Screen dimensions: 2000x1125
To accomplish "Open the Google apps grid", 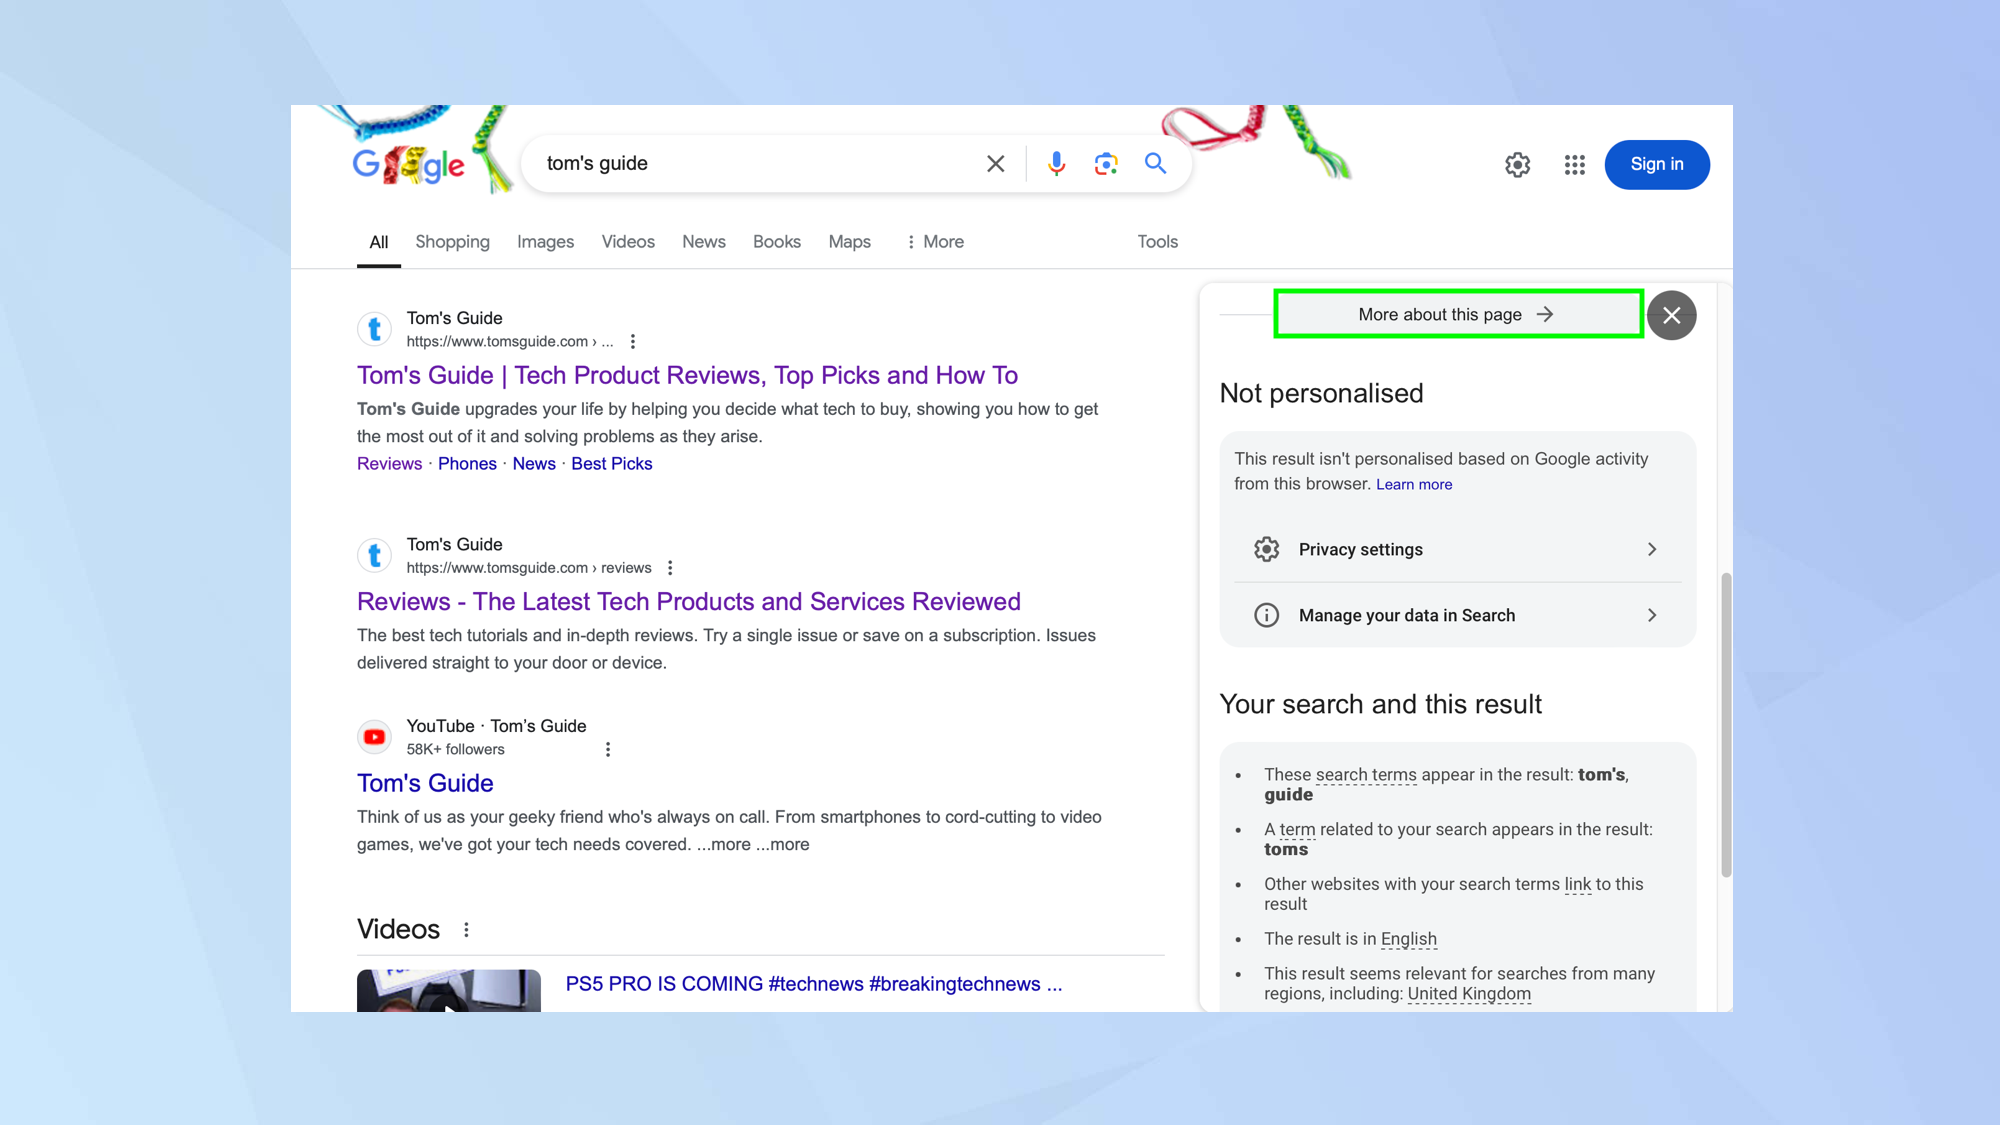I will point(1574,165).
